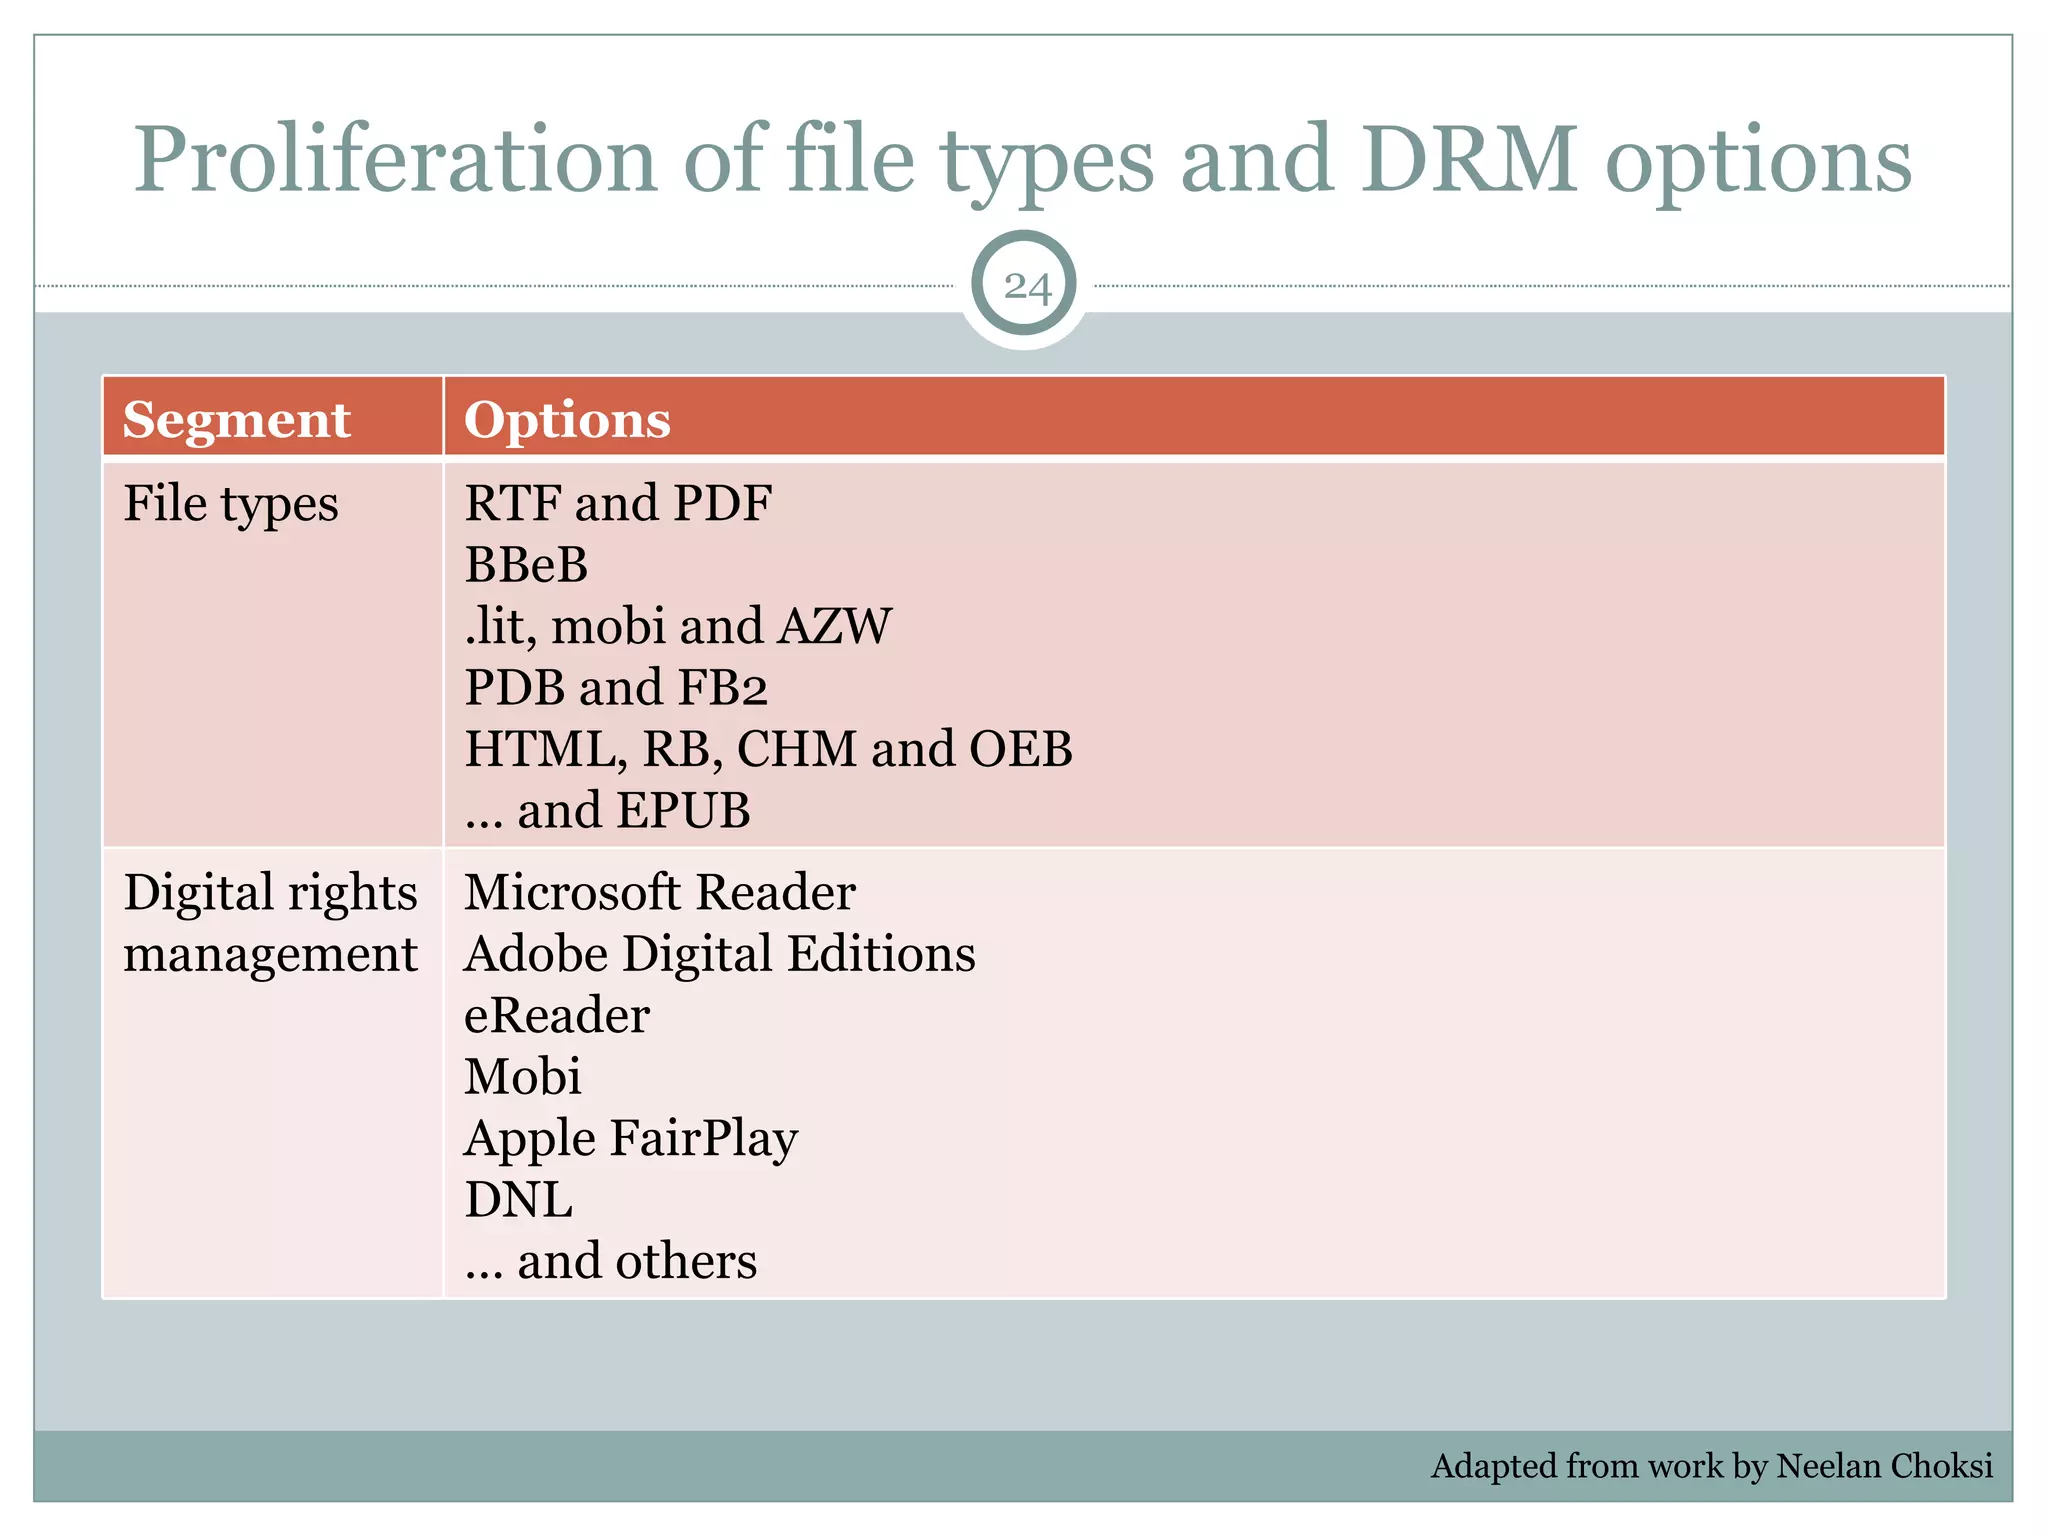Screen dimensions: 2048x1536
Task: Click the 'PDB and FB2' line
Action: pos(616,688)
